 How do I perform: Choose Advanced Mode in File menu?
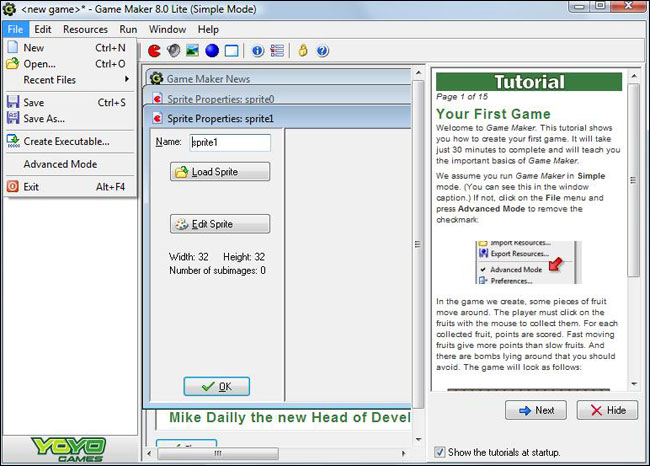60,164
